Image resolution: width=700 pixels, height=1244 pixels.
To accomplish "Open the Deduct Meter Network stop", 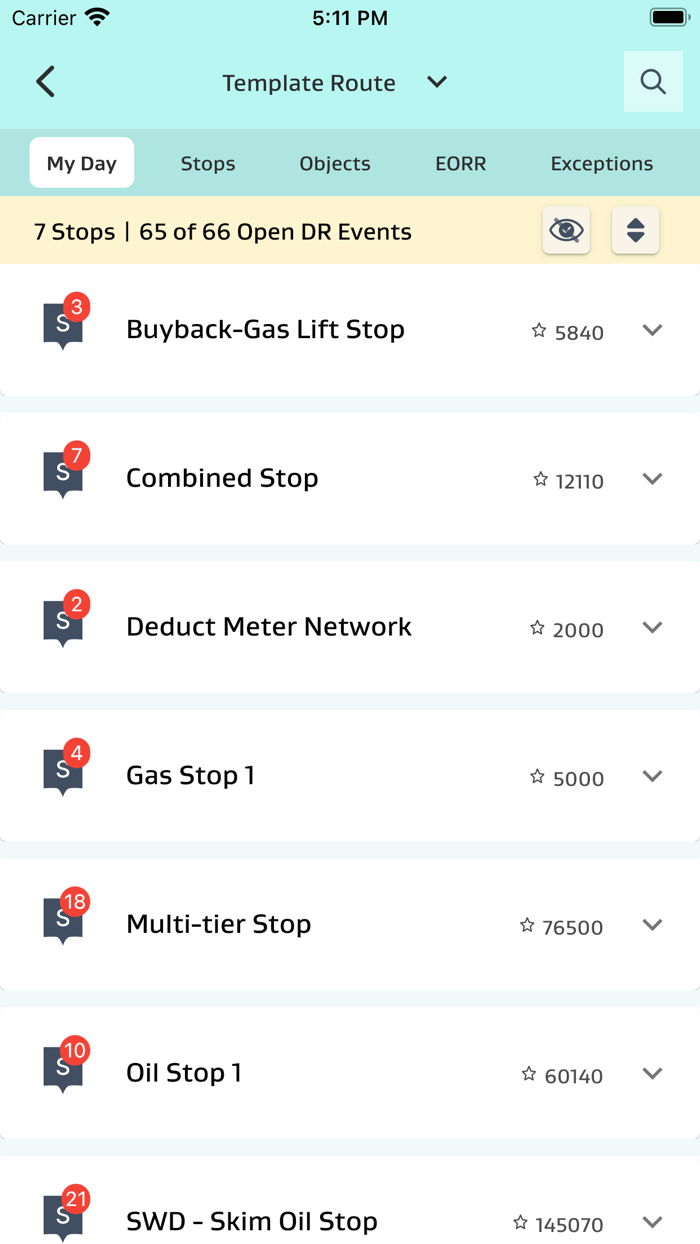I will (x=269, y=627).
